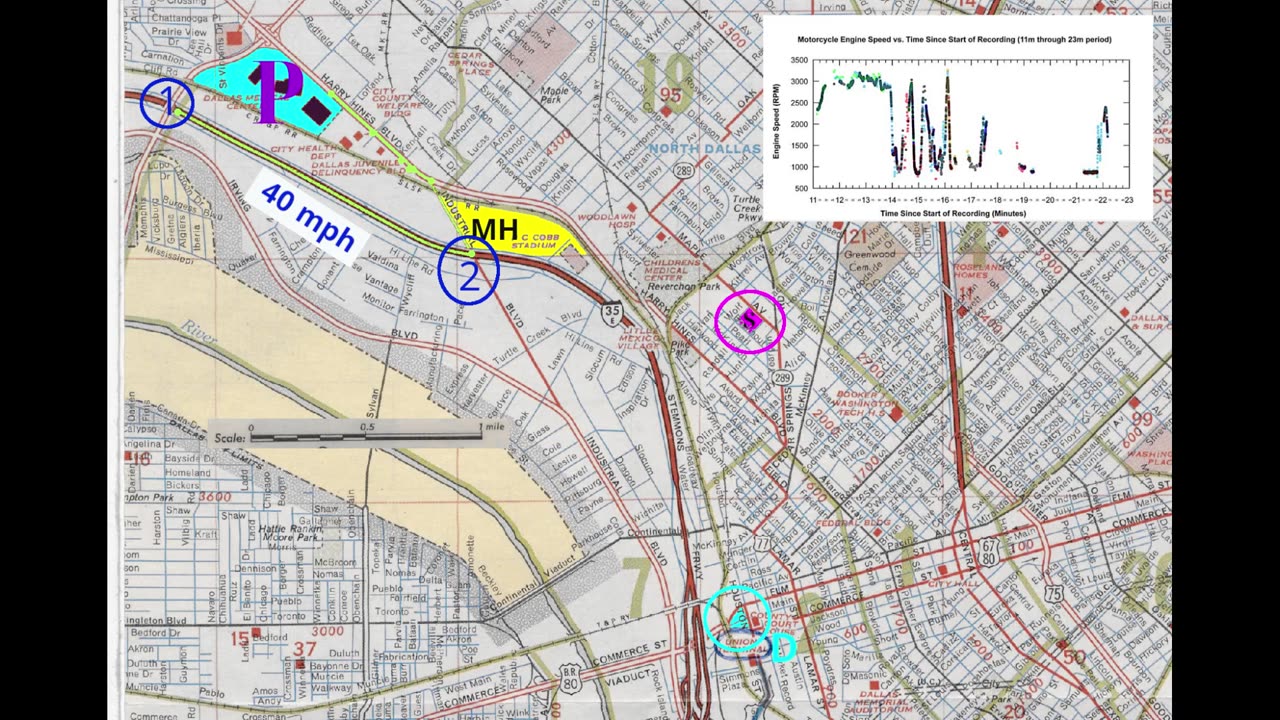
Task: Click the cyan circled marker near Elm
Action: pyautogui.click(x=737, y=619)
